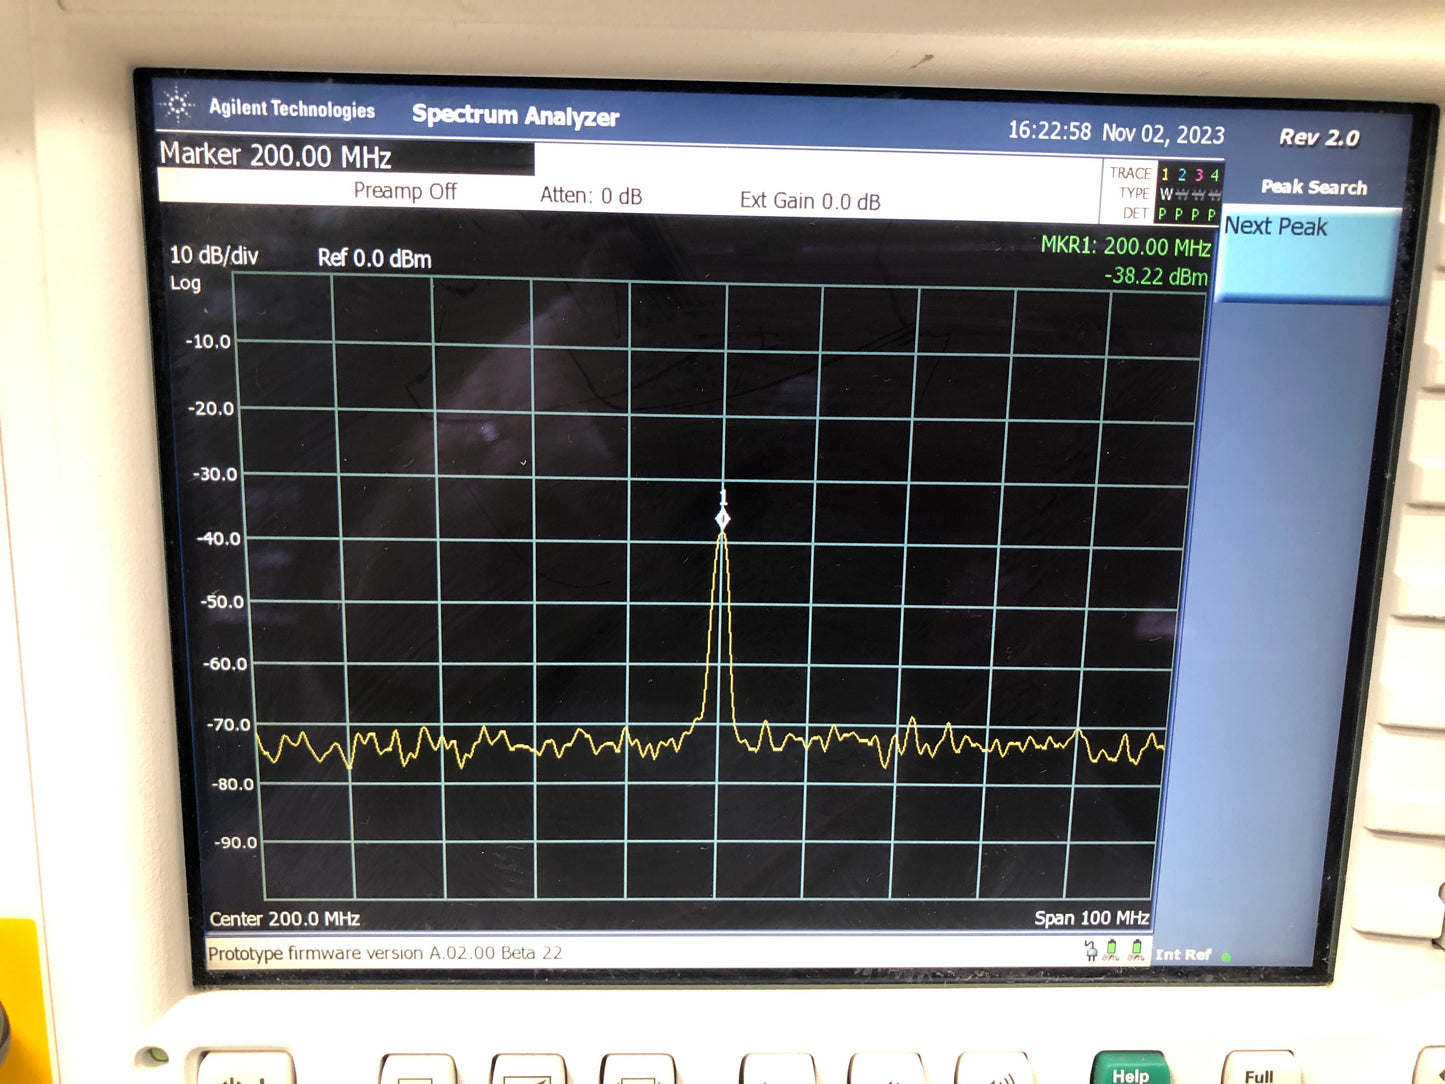Click the first green battery status icon

click(1112, 950)
